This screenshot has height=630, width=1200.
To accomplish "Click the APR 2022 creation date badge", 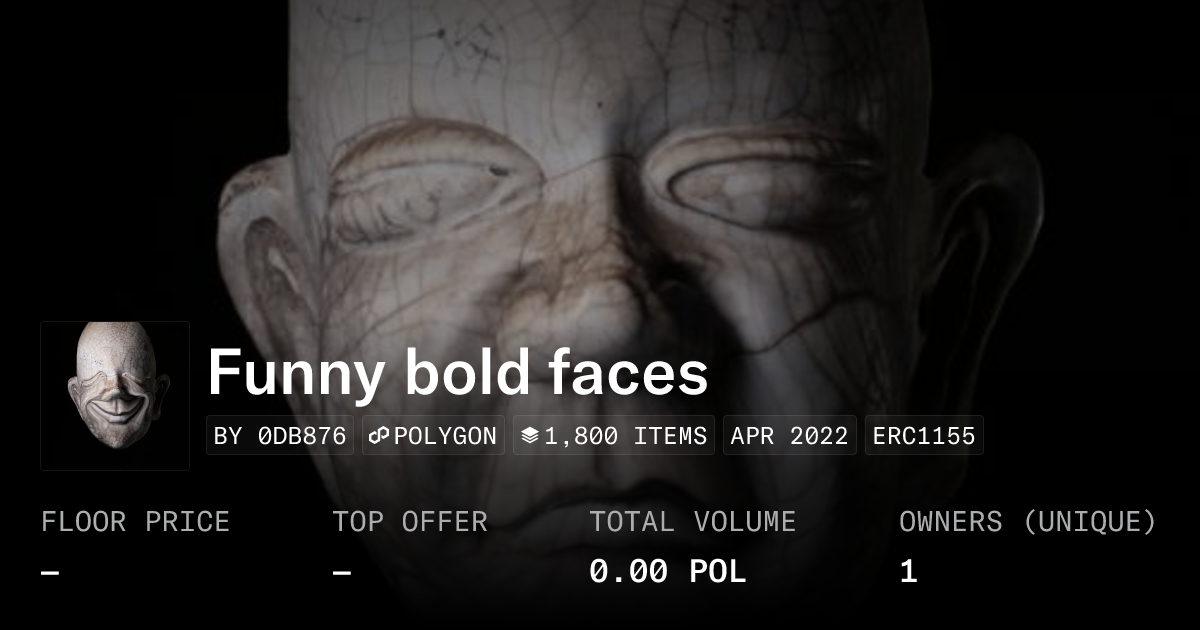I will [790, 436].
